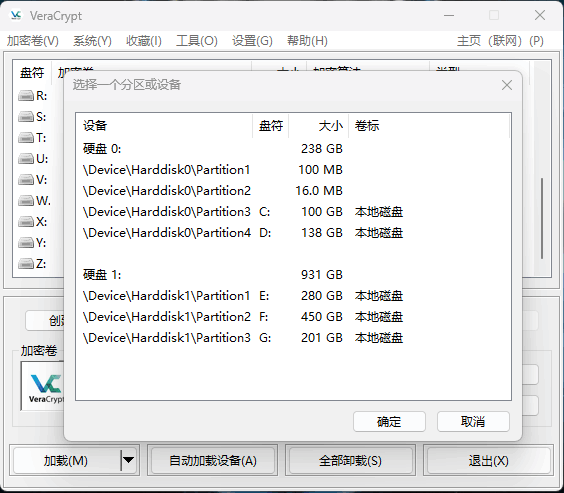Open the 工具(O) menu
564x493 pixels.
coord(197,41)
